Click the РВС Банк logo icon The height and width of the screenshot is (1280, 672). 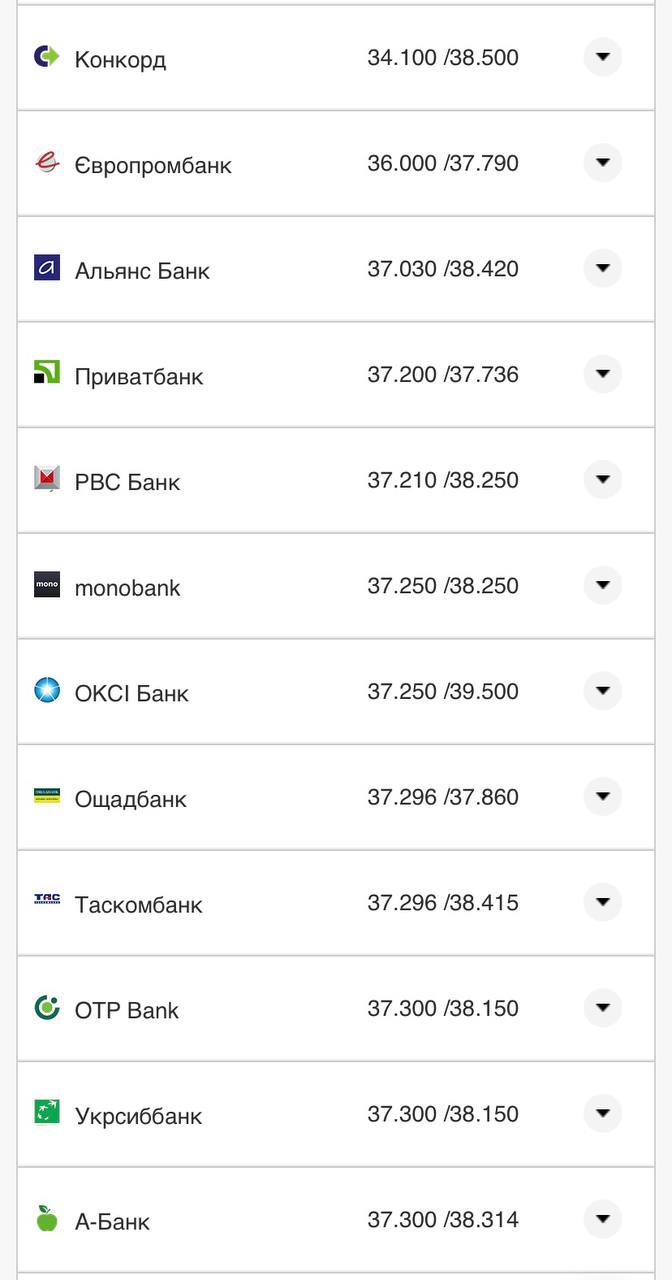pyautogui.click(x=47, y=480)
